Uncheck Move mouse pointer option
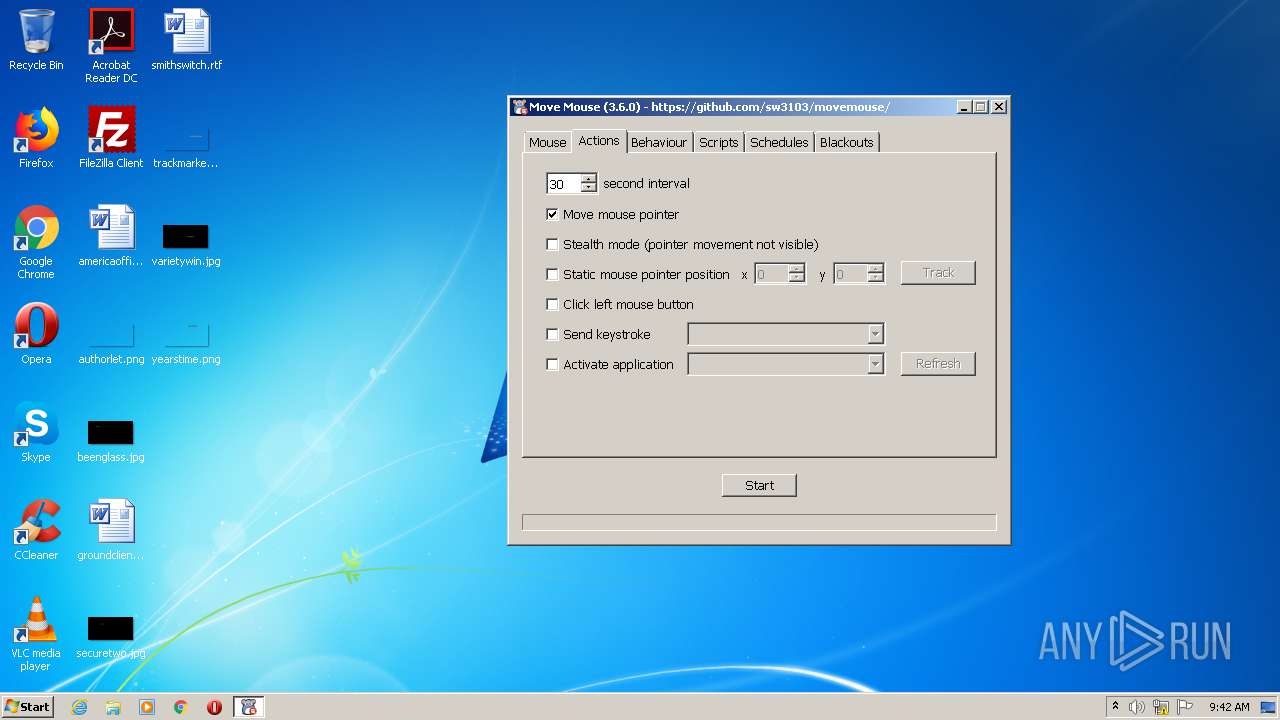 pyautogui.click(x=552, y=214)
